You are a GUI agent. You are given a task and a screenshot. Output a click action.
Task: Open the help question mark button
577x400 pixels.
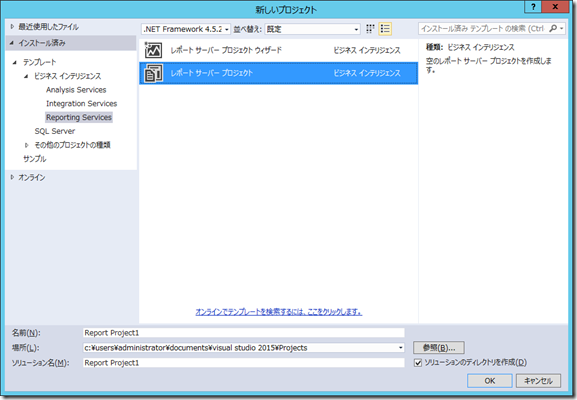tap(533, 7)
